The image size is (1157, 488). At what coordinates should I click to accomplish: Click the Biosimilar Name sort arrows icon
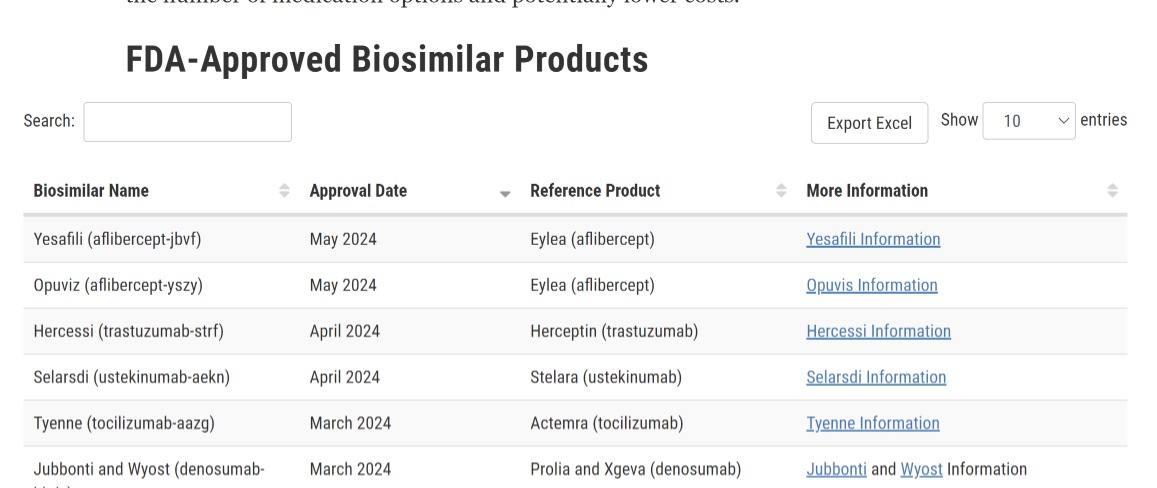tap(284, 191)
